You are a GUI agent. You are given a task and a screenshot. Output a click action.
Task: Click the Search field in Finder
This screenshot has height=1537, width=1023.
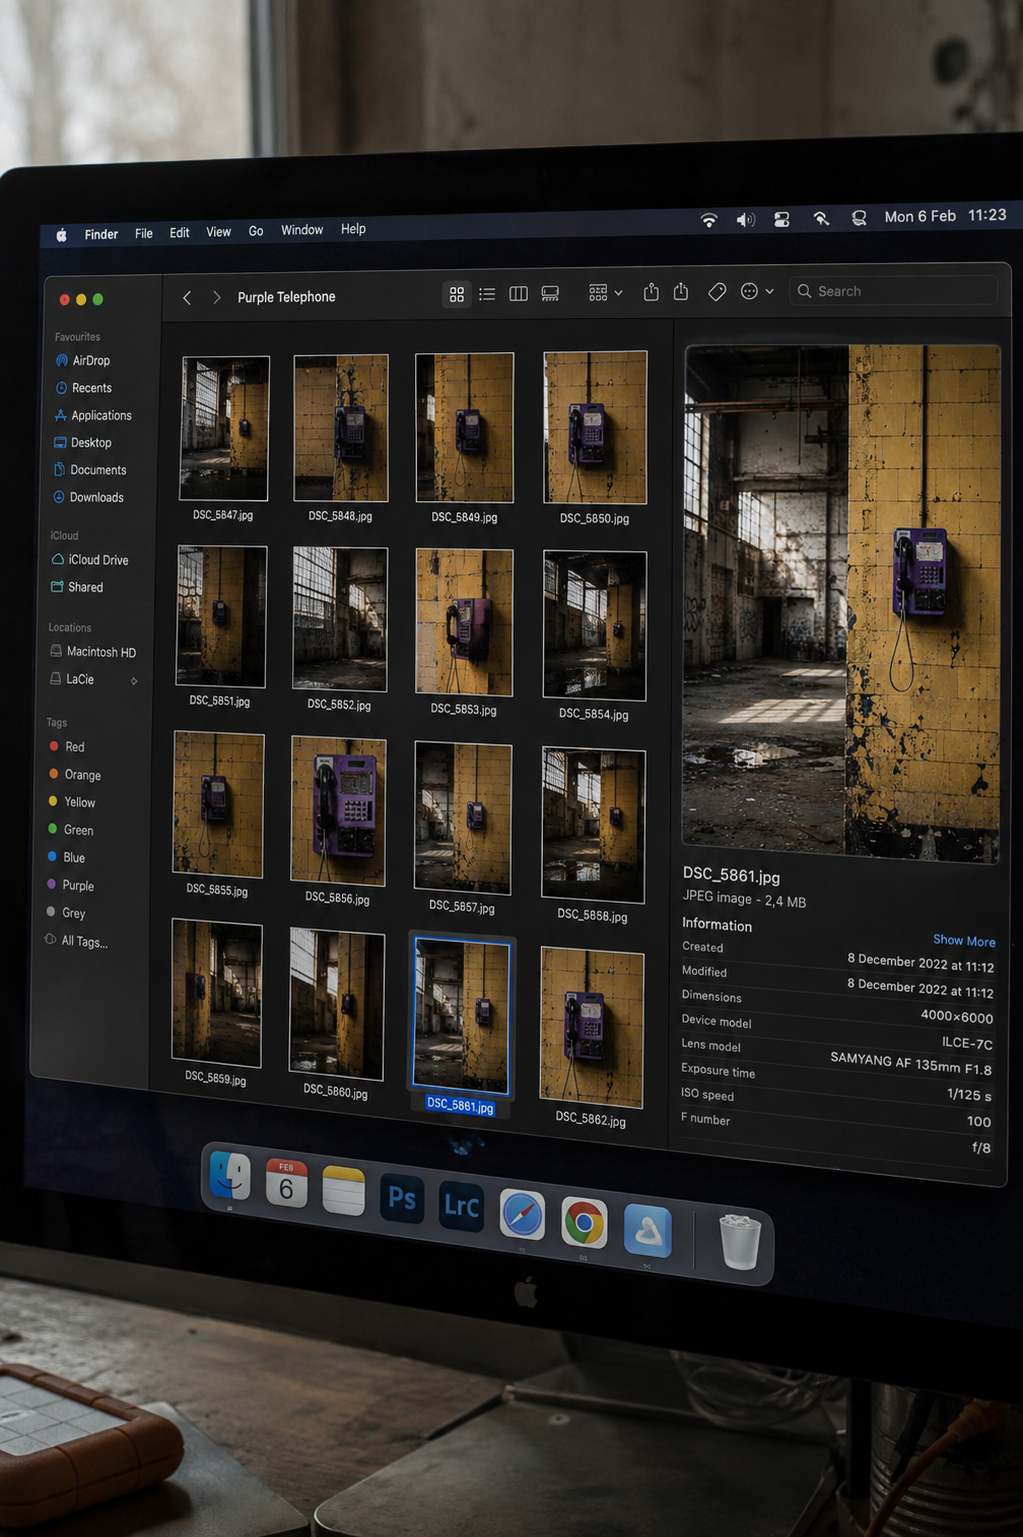point(893,291)
